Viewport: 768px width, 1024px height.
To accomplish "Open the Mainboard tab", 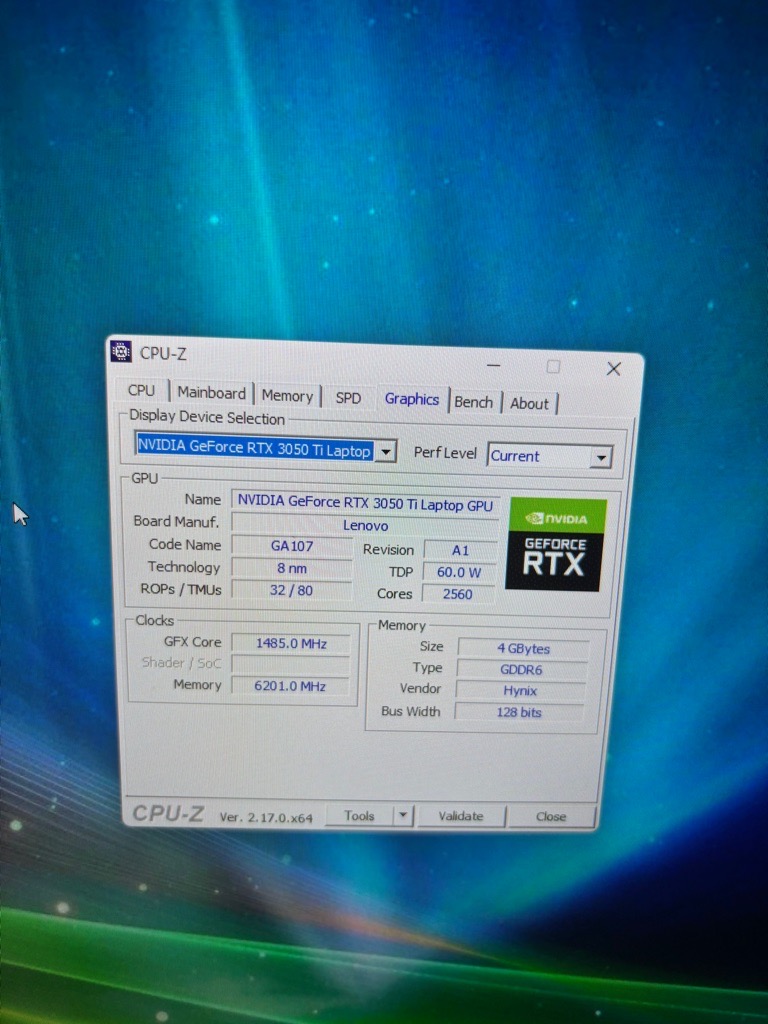I will 211,393.
